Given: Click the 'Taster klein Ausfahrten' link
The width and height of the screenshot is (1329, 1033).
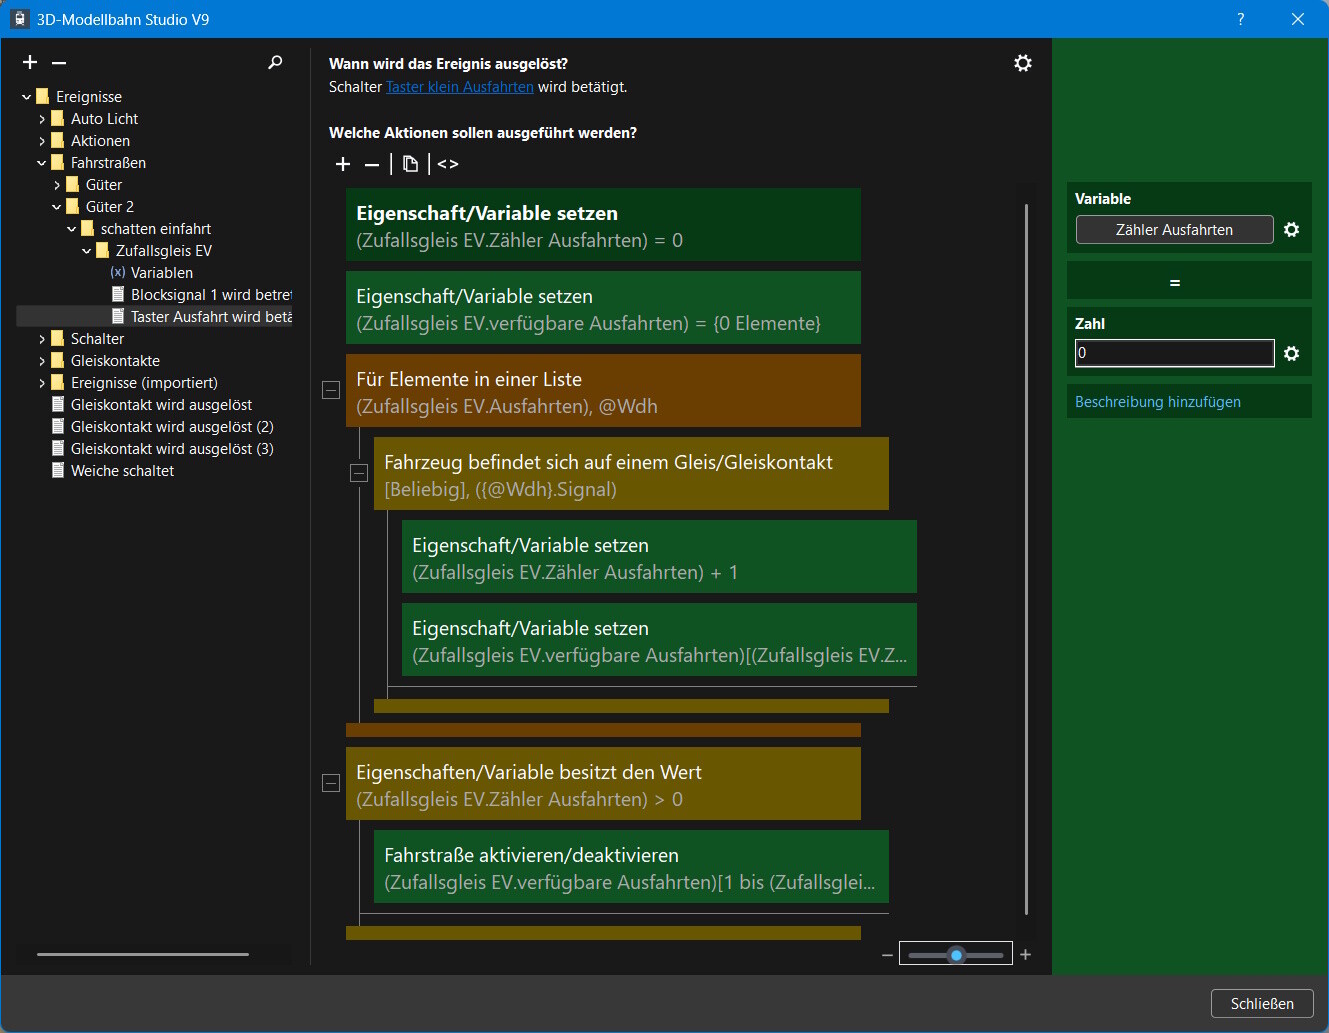Looking at the screenshot, I should pyautogui.click(x=460, y=87).
